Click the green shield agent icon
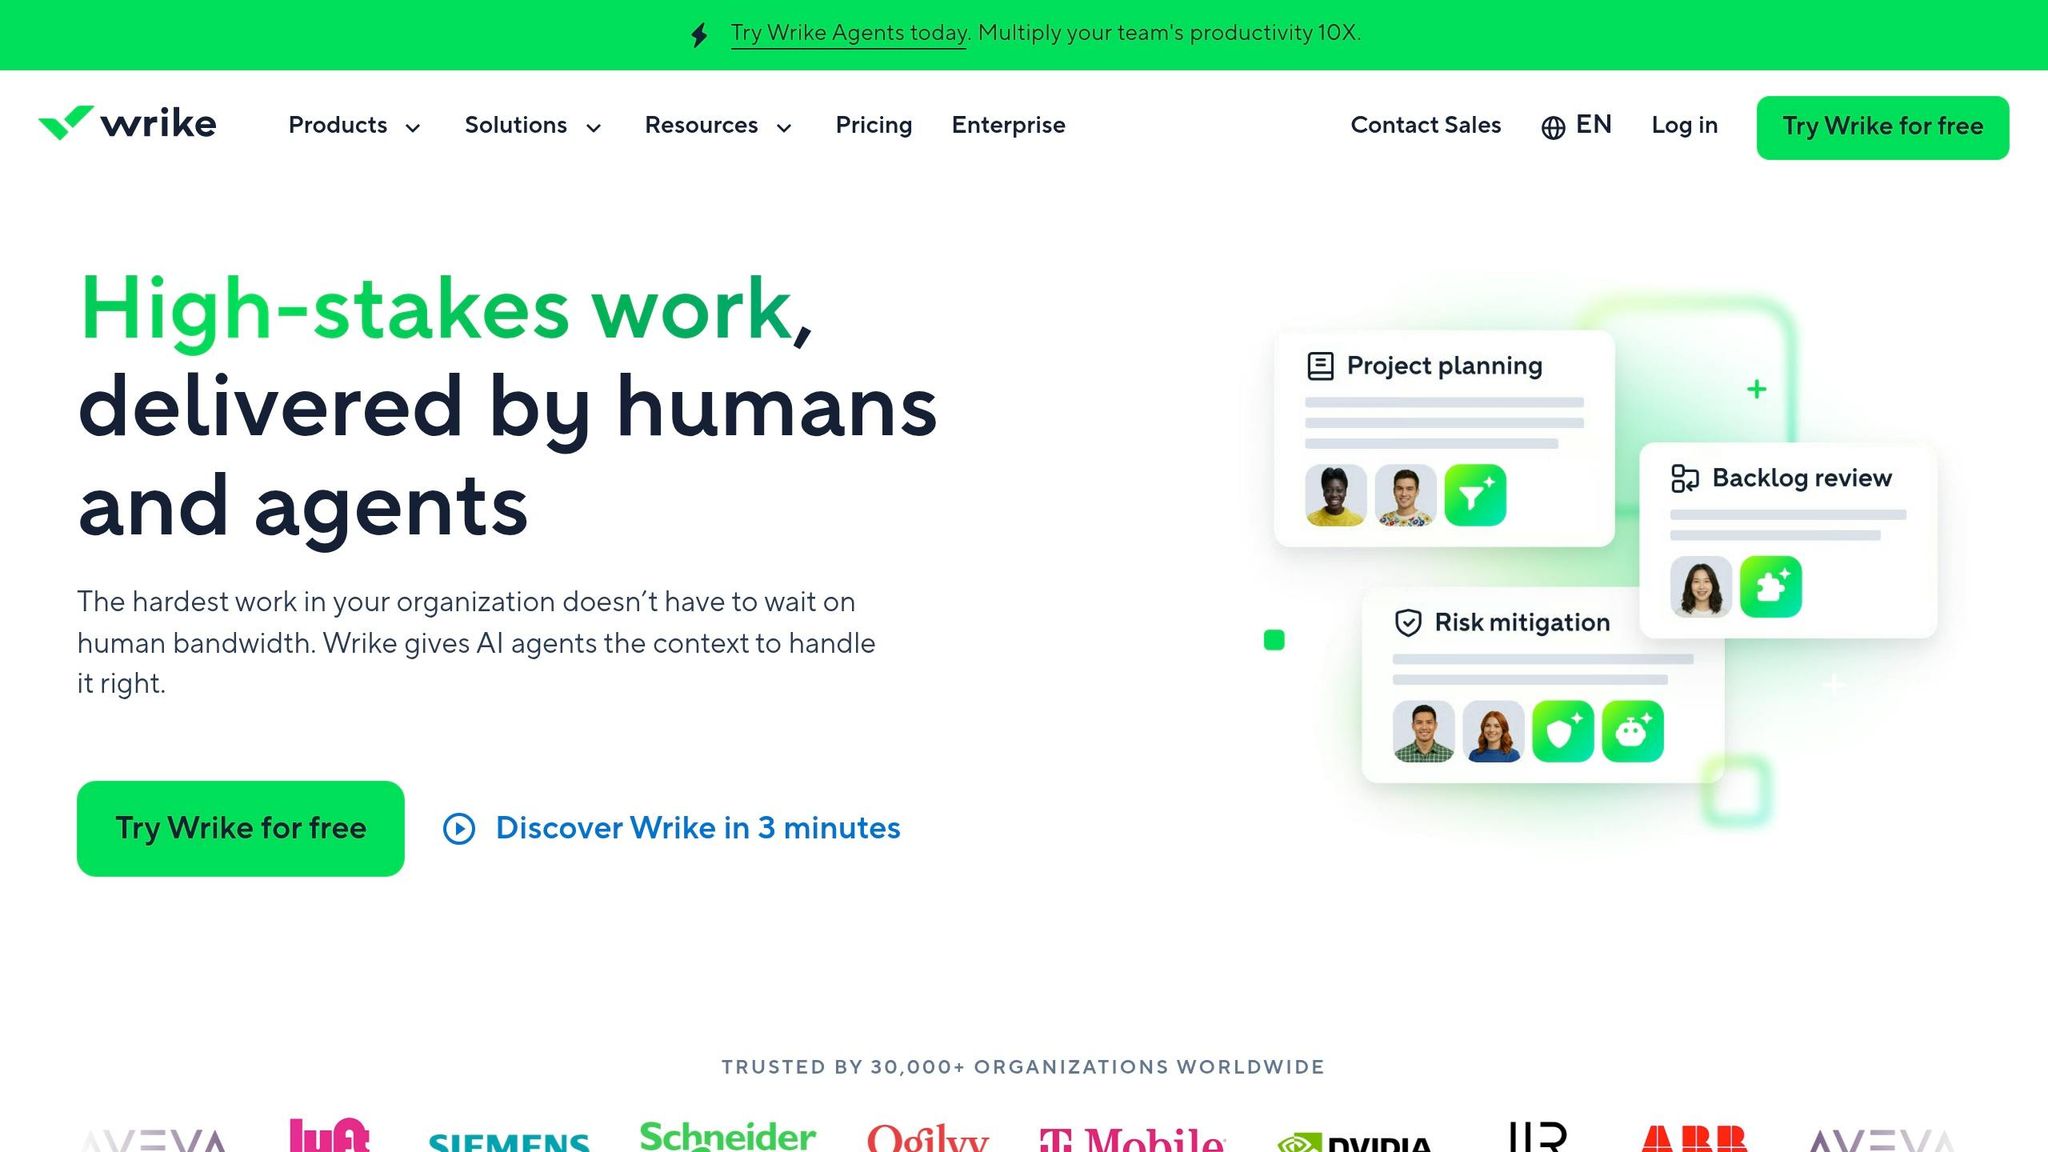 coord(1563,731)
